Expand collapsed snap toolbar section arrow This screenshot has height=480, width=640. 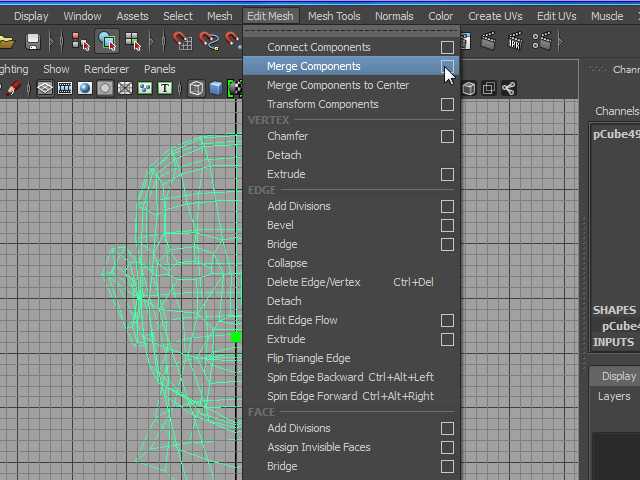point(151,41)
